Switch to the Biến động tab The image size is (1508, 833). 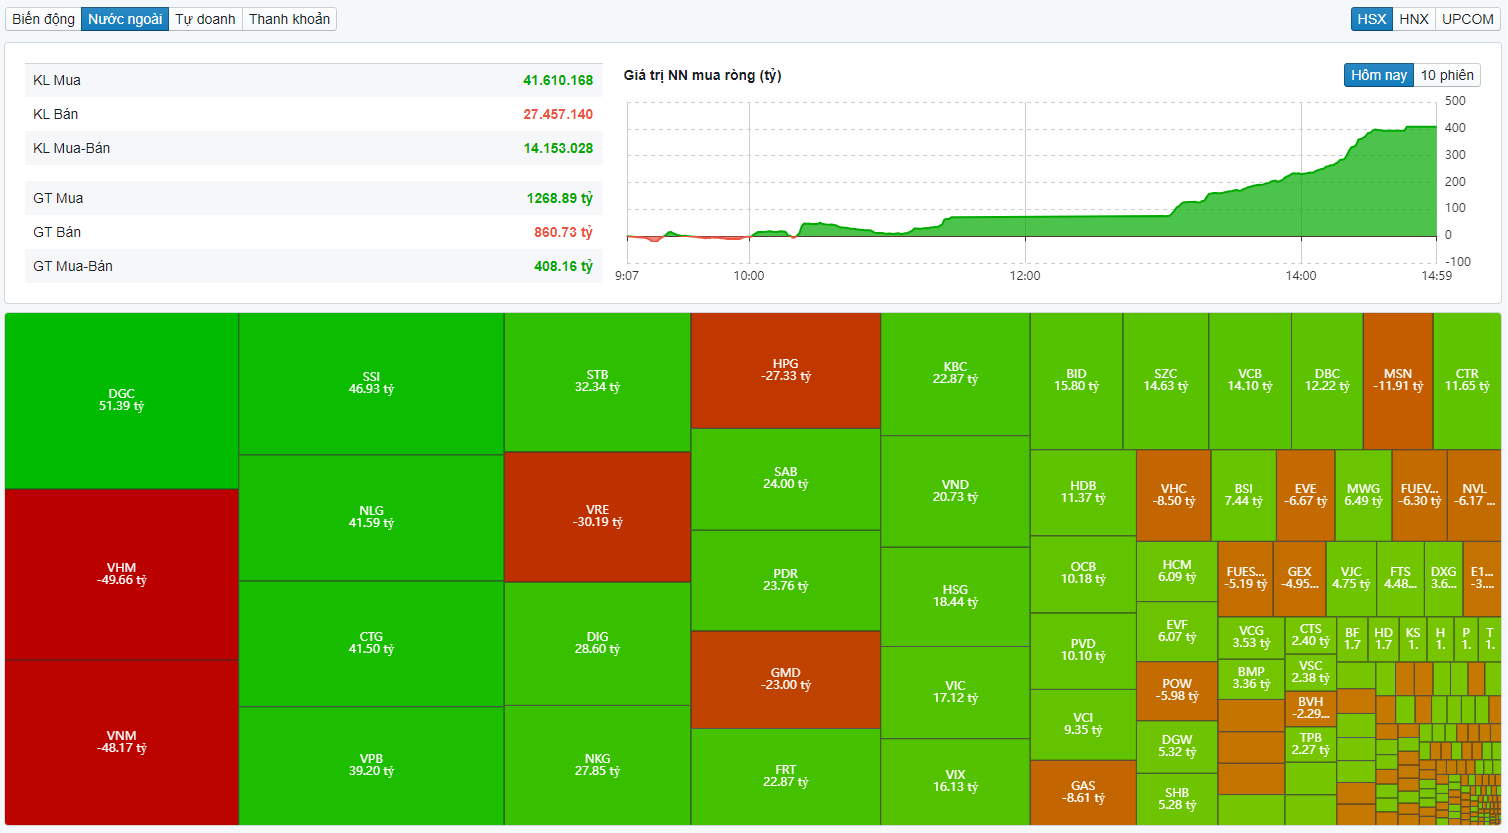tap(43, 19)
